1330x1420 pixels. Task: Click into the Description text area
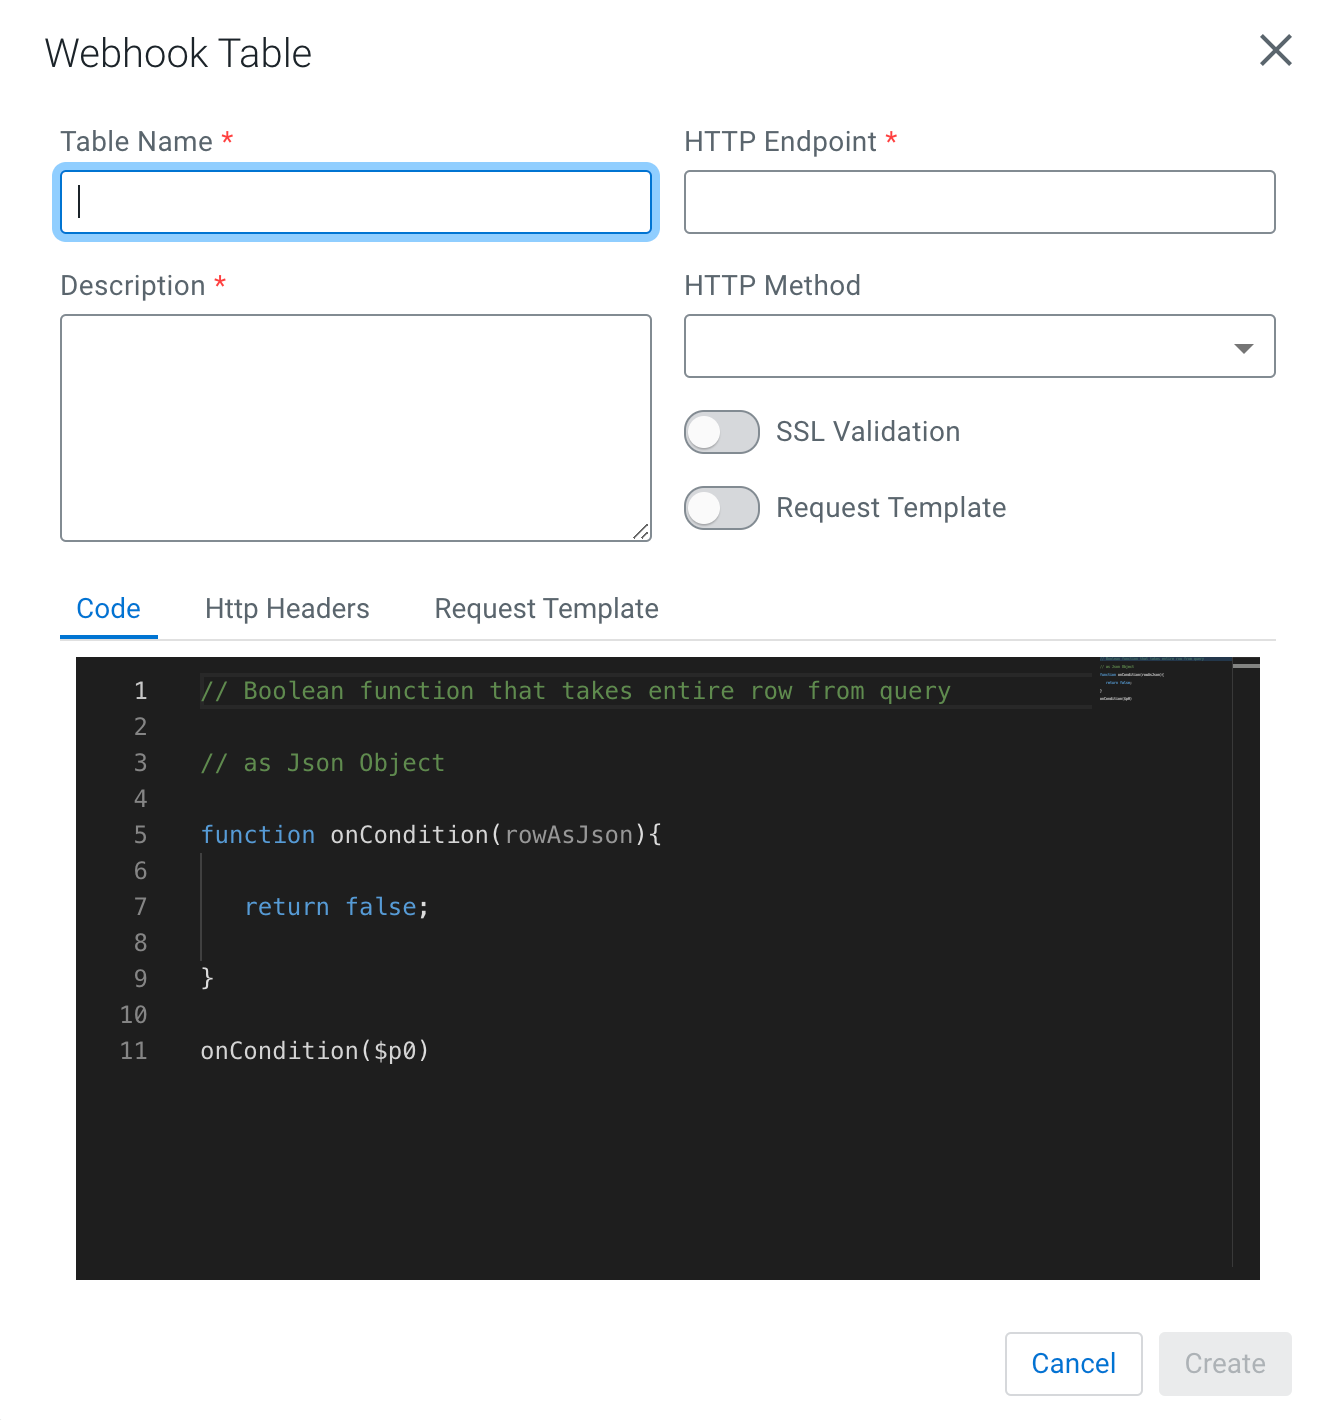click(x=355, y=428)
